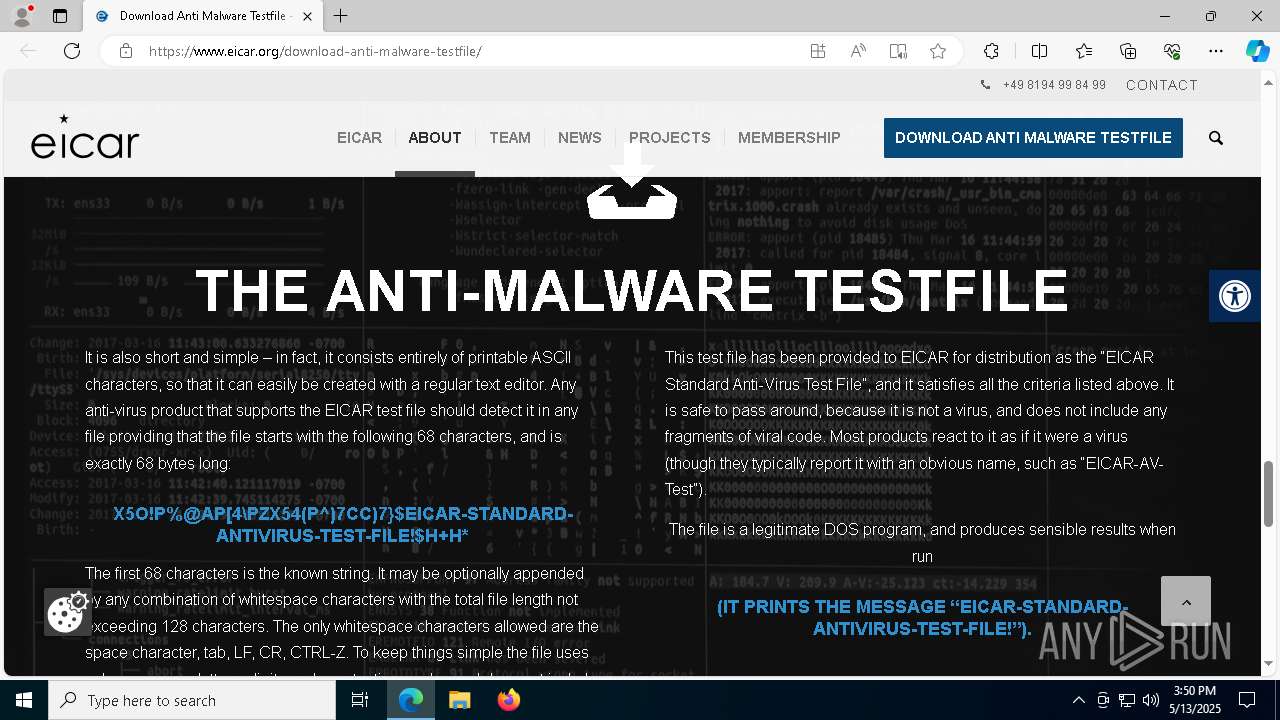Open the tab actions menu icon
This screenshot has width=1280, height=720.
point(60,16)
